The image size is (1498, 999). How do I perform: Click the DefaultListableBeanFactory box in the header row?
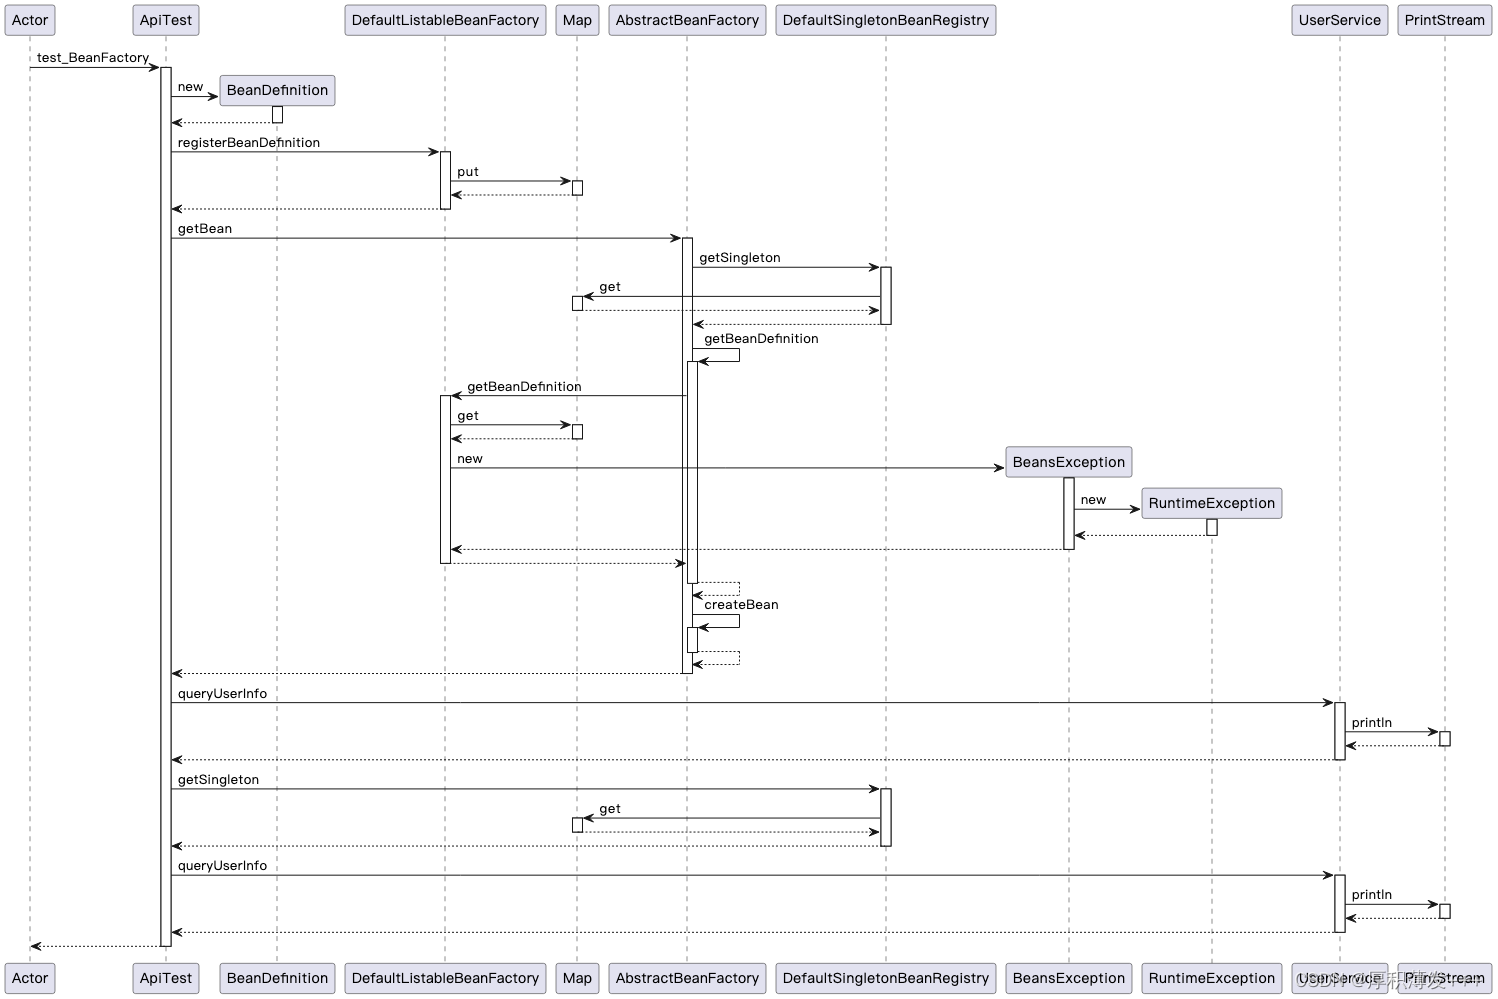pyautogui.click(x=445, y=20)
